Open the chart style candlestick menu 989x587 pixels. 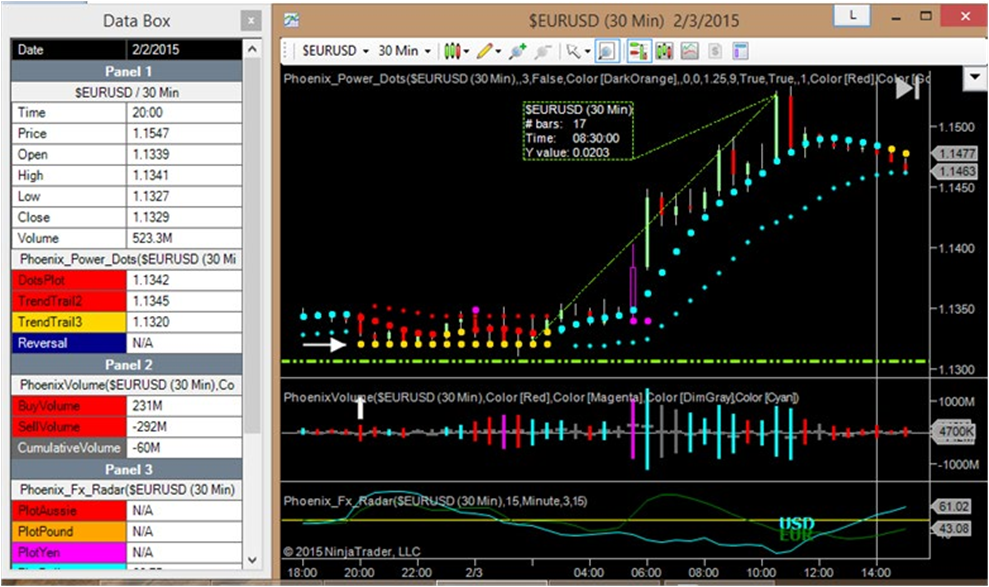[x=452, y=51]
